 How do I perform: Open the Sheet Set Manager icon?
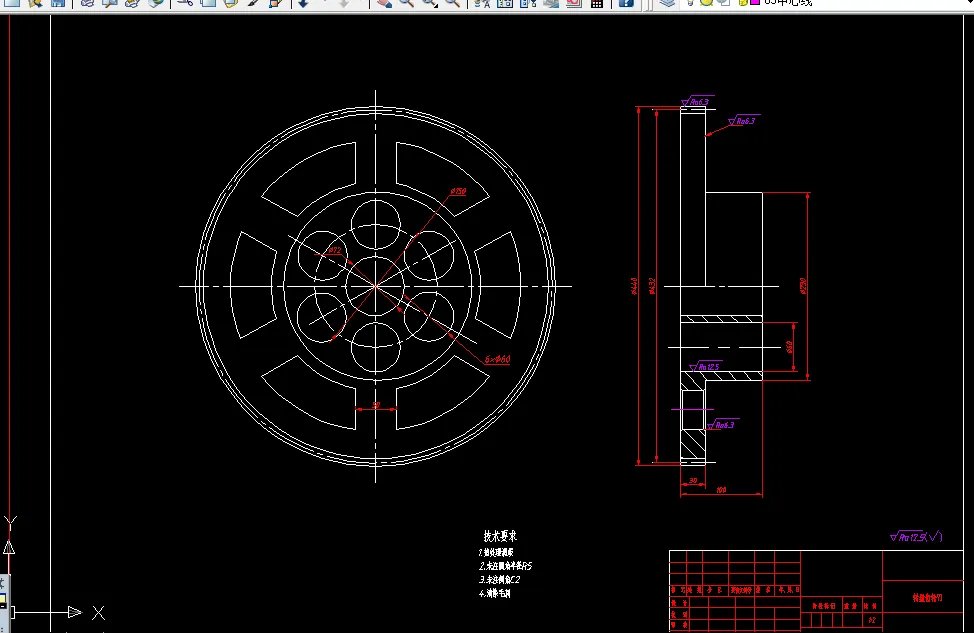click(527, 2)
